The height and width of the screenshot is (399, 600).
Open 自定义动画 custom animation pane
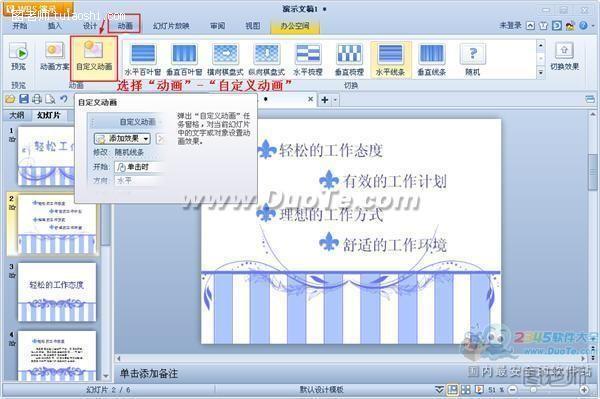pyautogui.click(x=94, y=57)
